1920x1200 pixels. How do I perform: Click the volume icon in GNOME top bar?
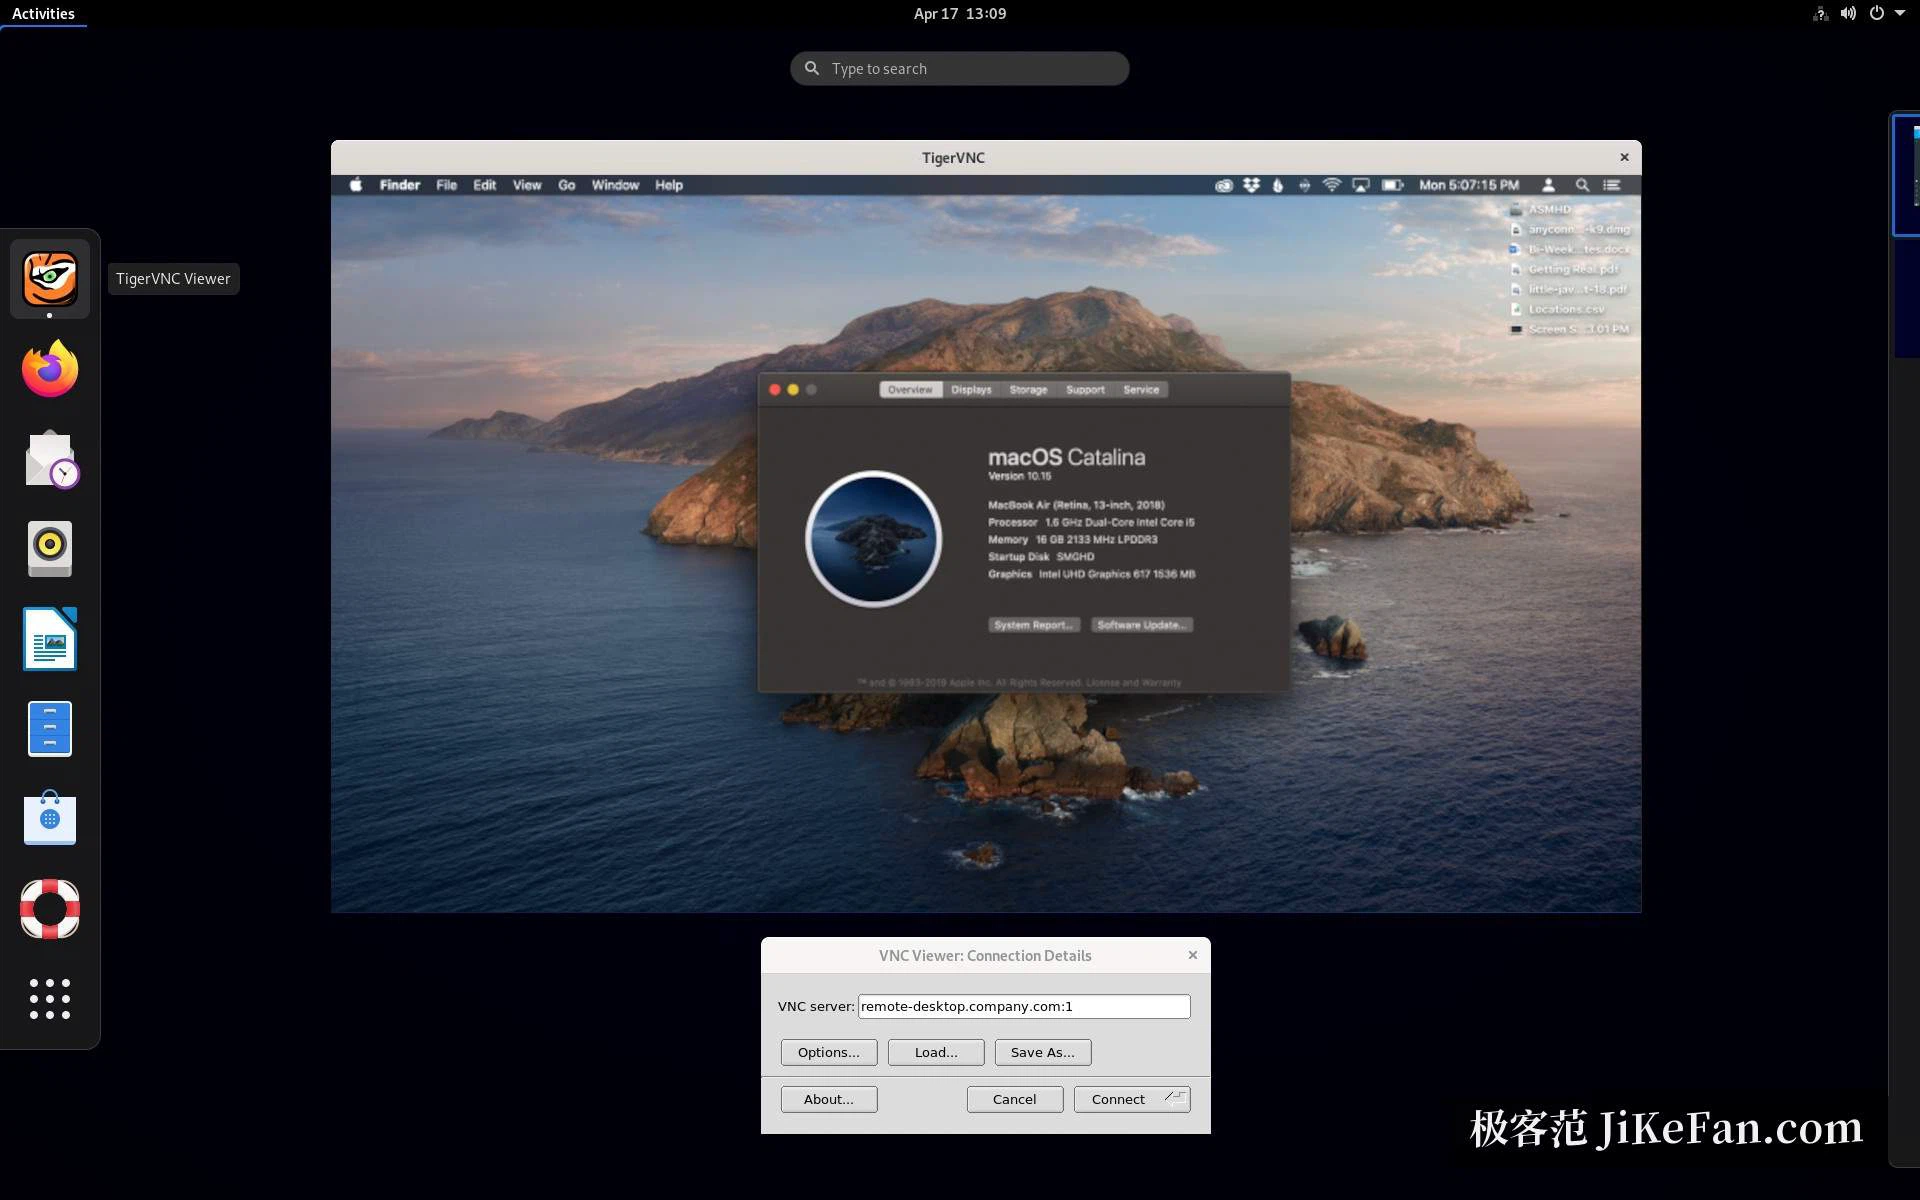tap(1848, 13)
